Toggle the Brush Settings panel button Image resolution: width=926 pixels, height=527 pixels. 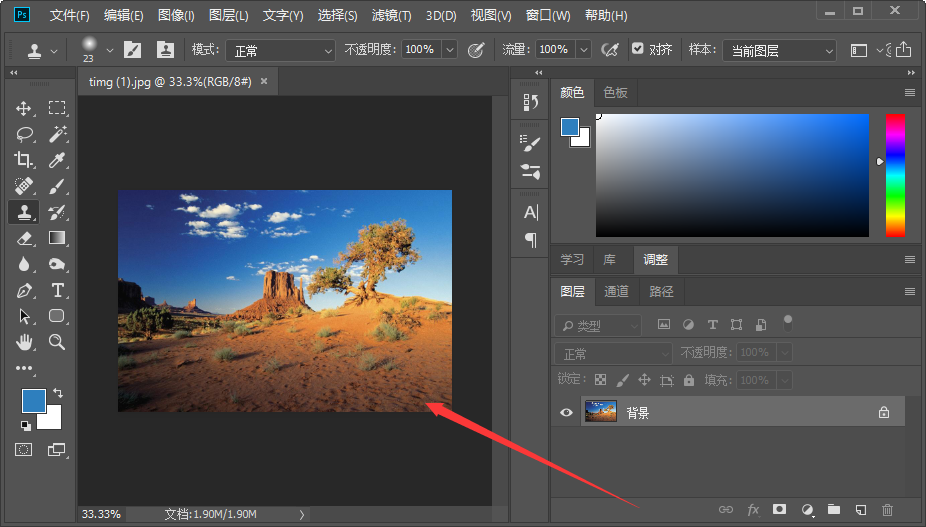[x=132, y=50]
